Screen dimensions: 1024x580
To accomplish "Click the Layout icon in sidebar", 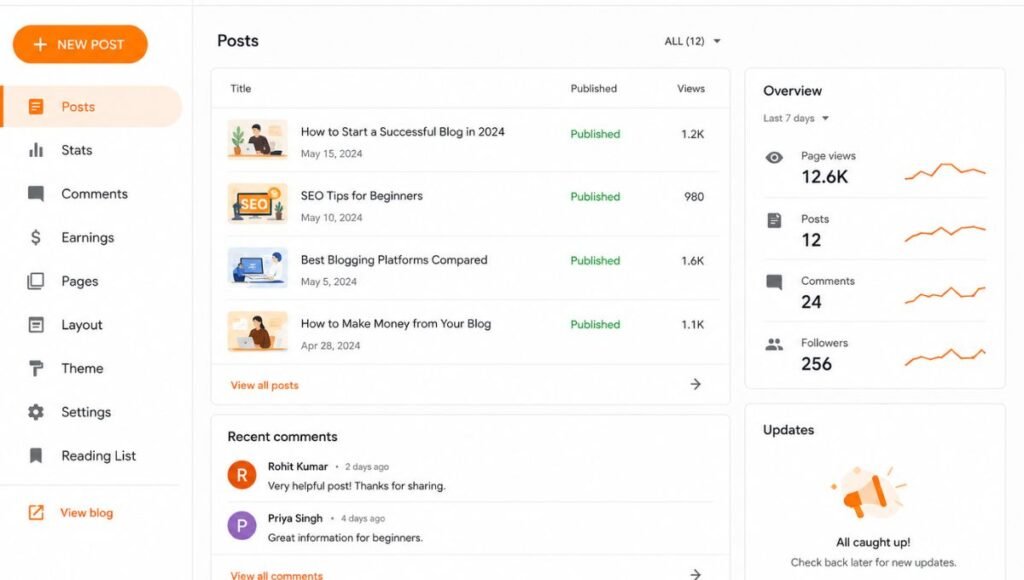I will tap(36, 325).
